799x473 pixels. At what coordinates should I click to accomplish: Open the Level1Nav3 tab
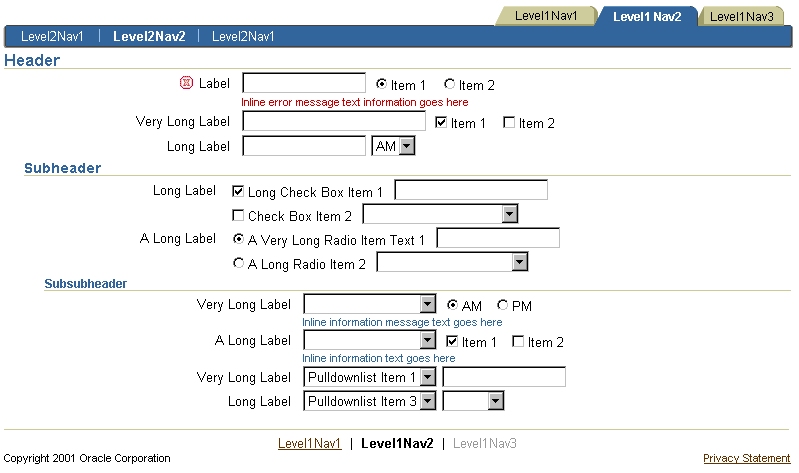click(x=741, y=16)
